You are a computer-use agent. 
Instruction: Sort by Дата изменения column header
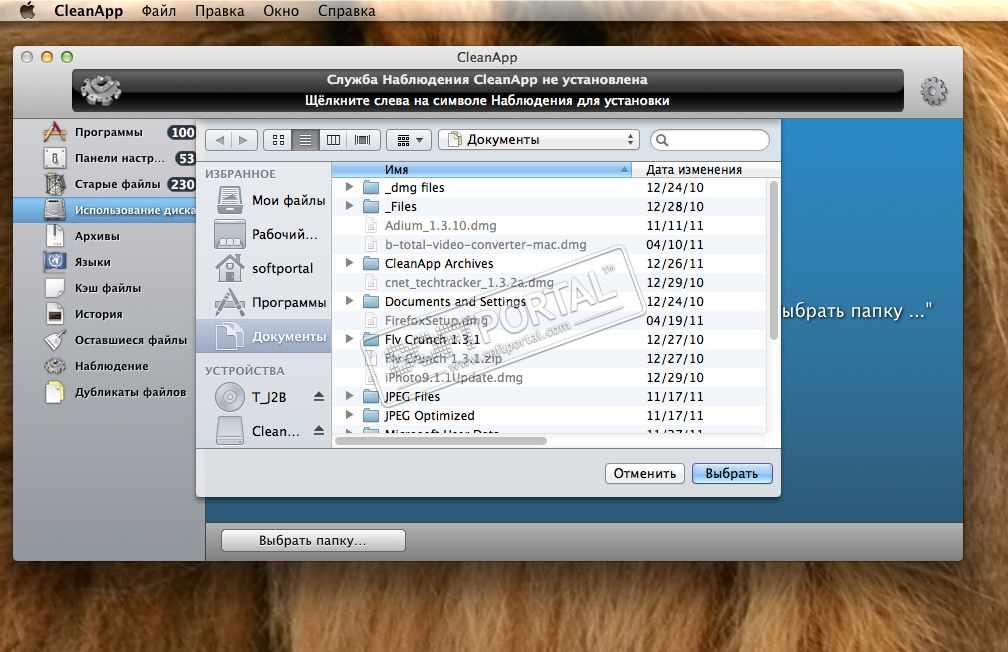[x=706, y=170]
